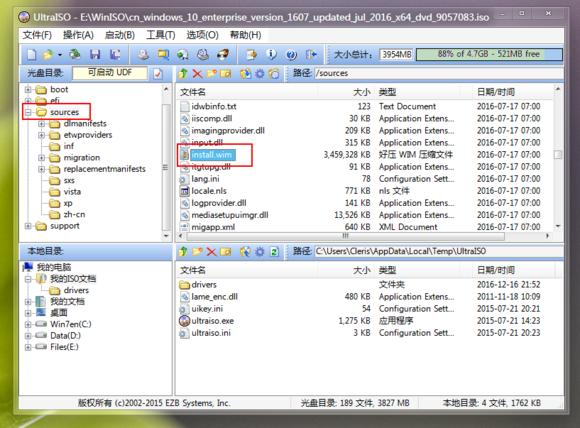Click the yellow folder search toolbar icon
Viewport: 580px width, 428px height.
coord(163,55)
